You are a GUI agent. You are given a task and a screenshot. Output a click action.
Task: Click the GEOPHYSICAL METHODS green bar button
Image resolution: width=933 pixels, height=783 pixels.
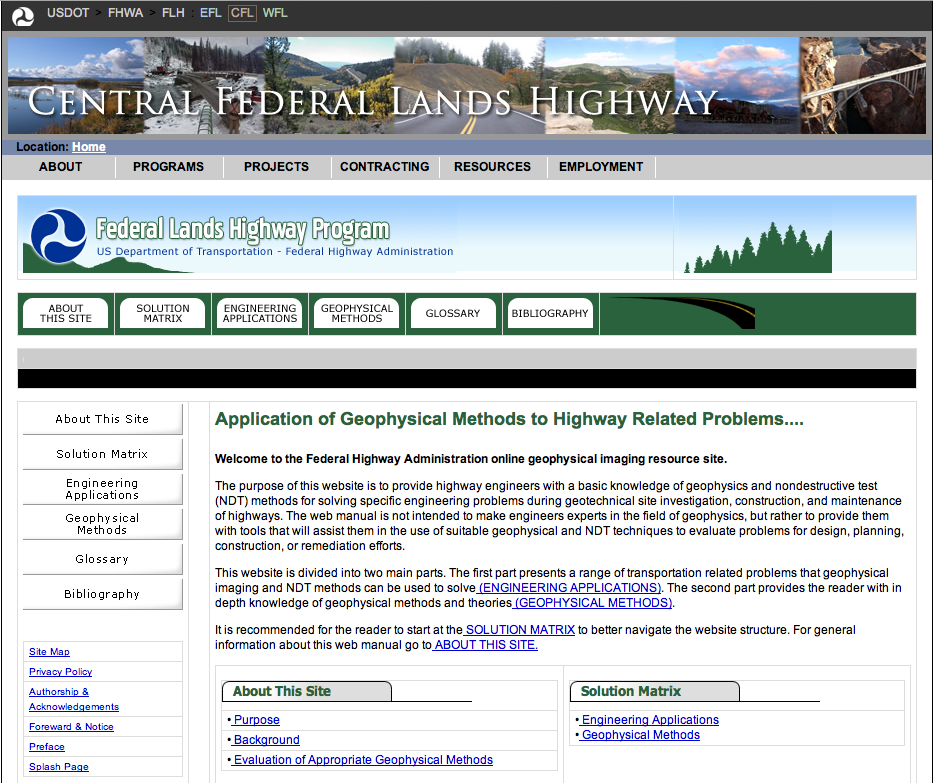pyautogui.click(x=357, y=313)
